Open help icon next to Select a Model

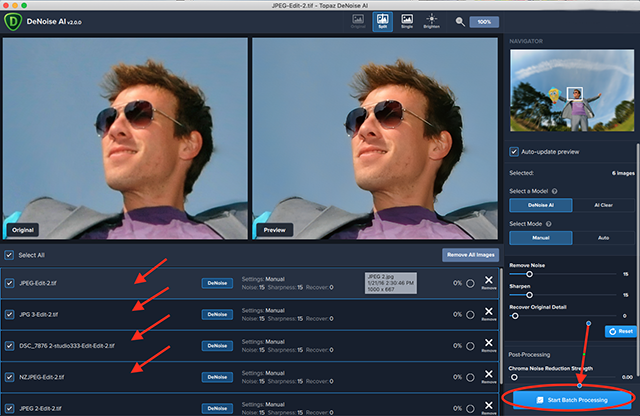pyautogui.click(x=554, y=191)
